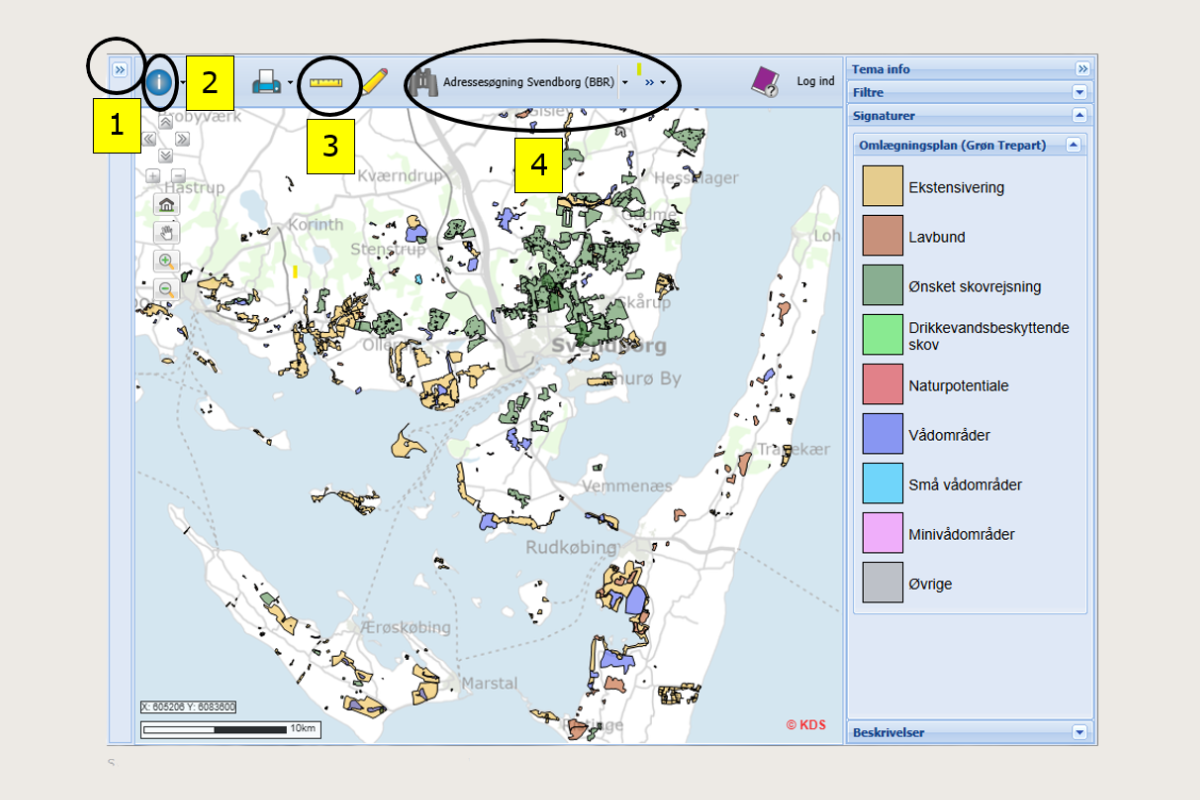Click the home full-extent map button
The image size is (1200, 800).
tap(166, 205)
